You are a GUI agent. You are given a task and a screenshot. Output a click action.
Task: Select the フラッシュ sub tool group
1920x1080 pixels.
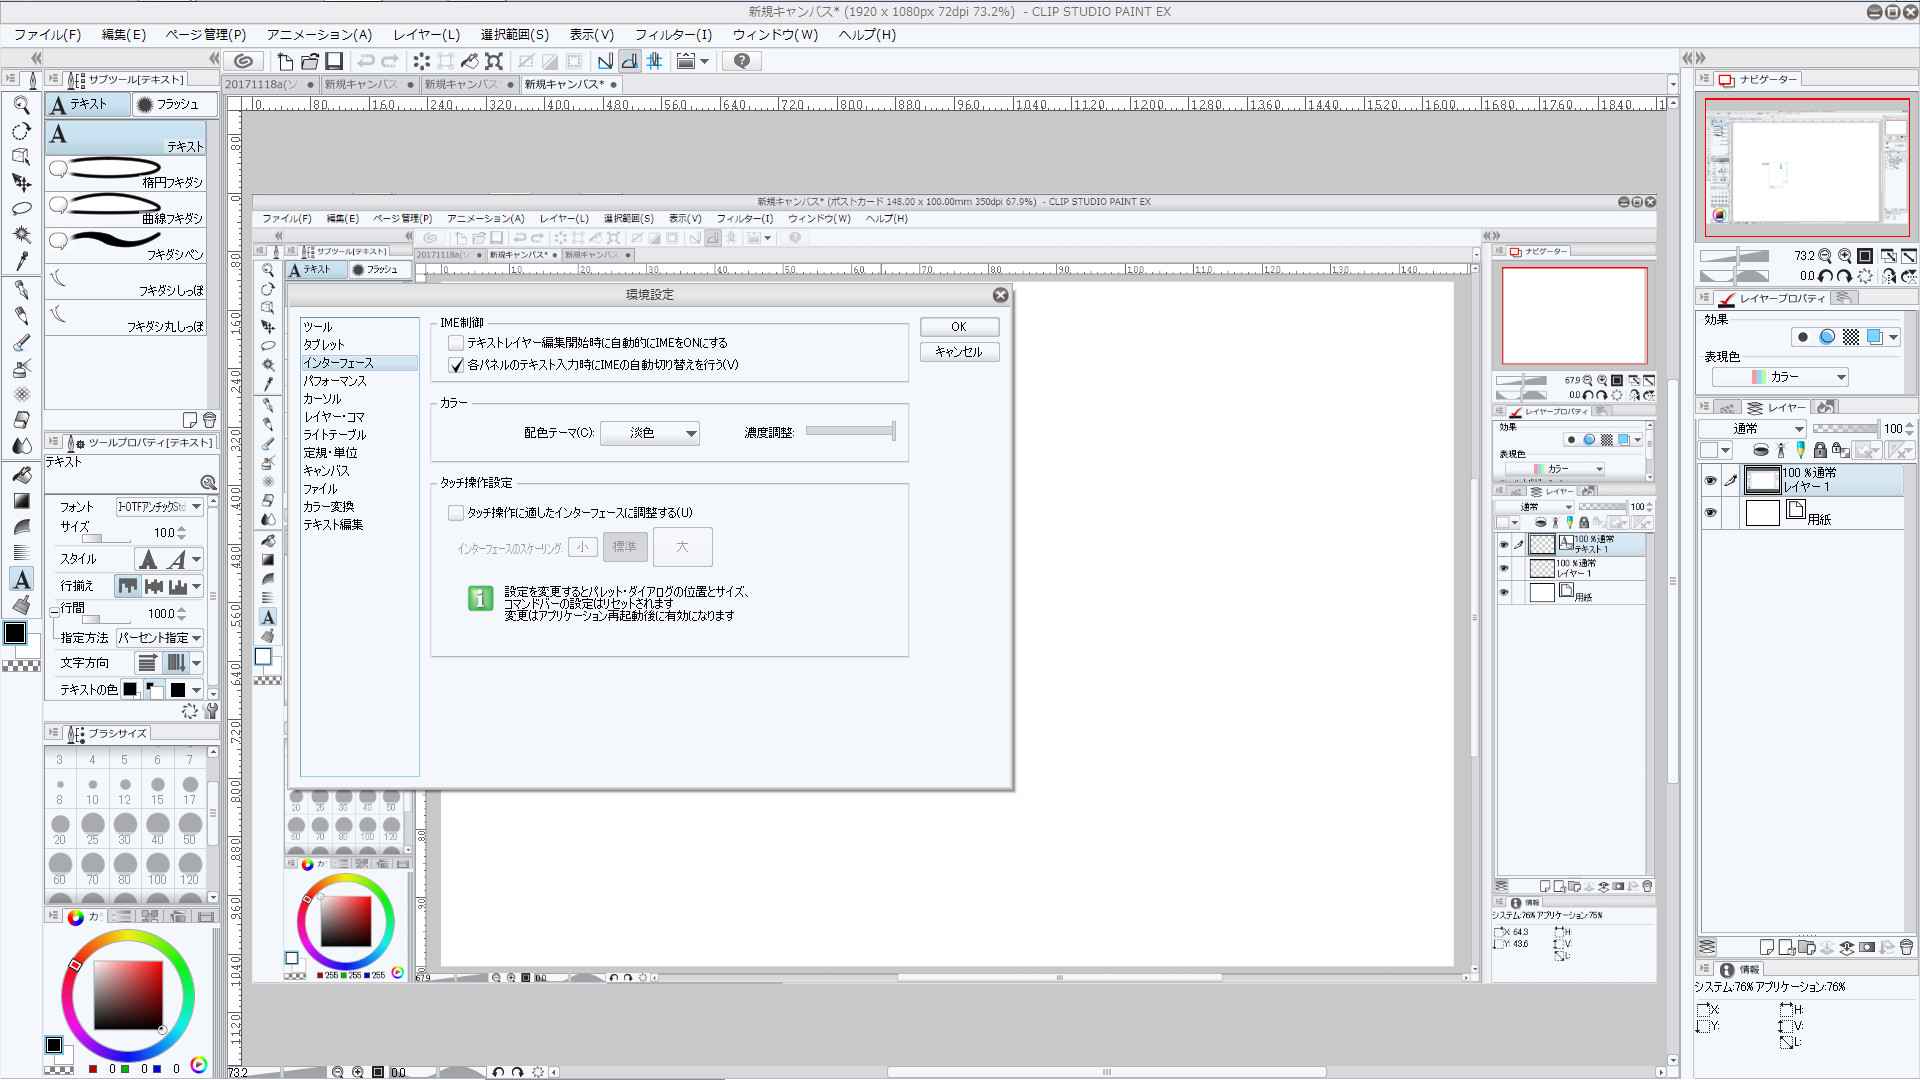click(x=170, y=104)
